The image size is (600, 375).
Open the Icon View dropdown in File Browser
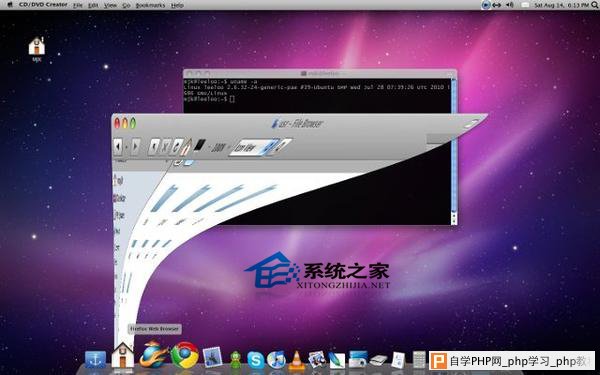click(254, 147)
